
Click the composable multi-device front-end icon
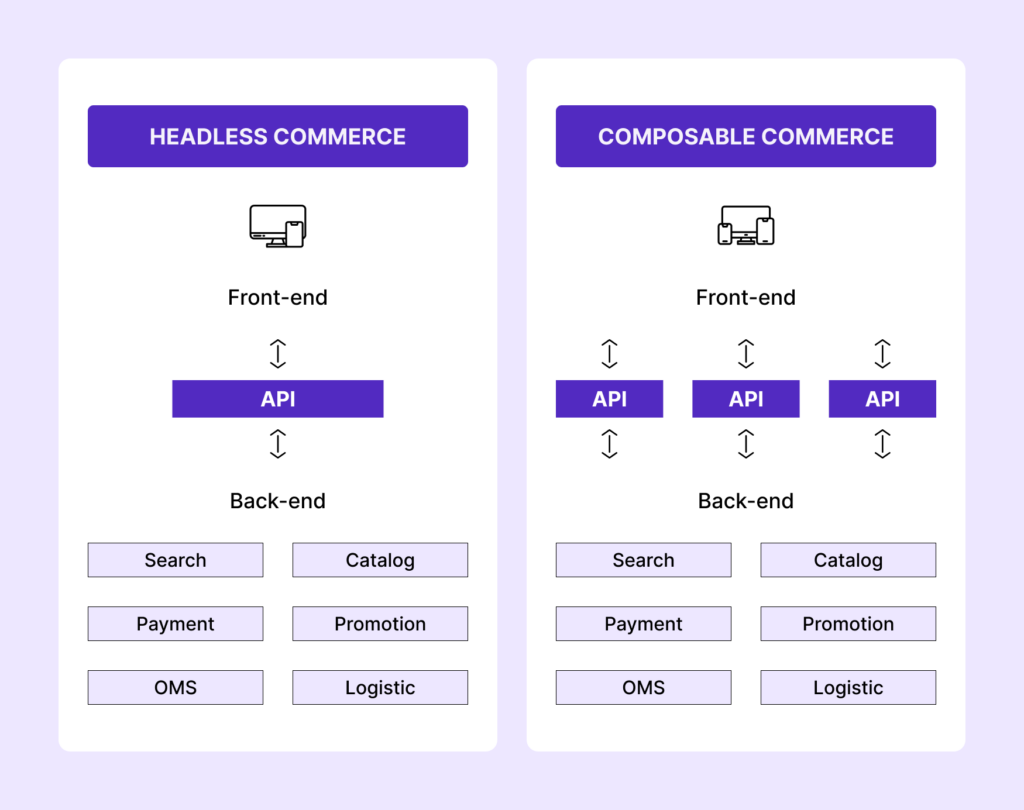tap(746, 225)
